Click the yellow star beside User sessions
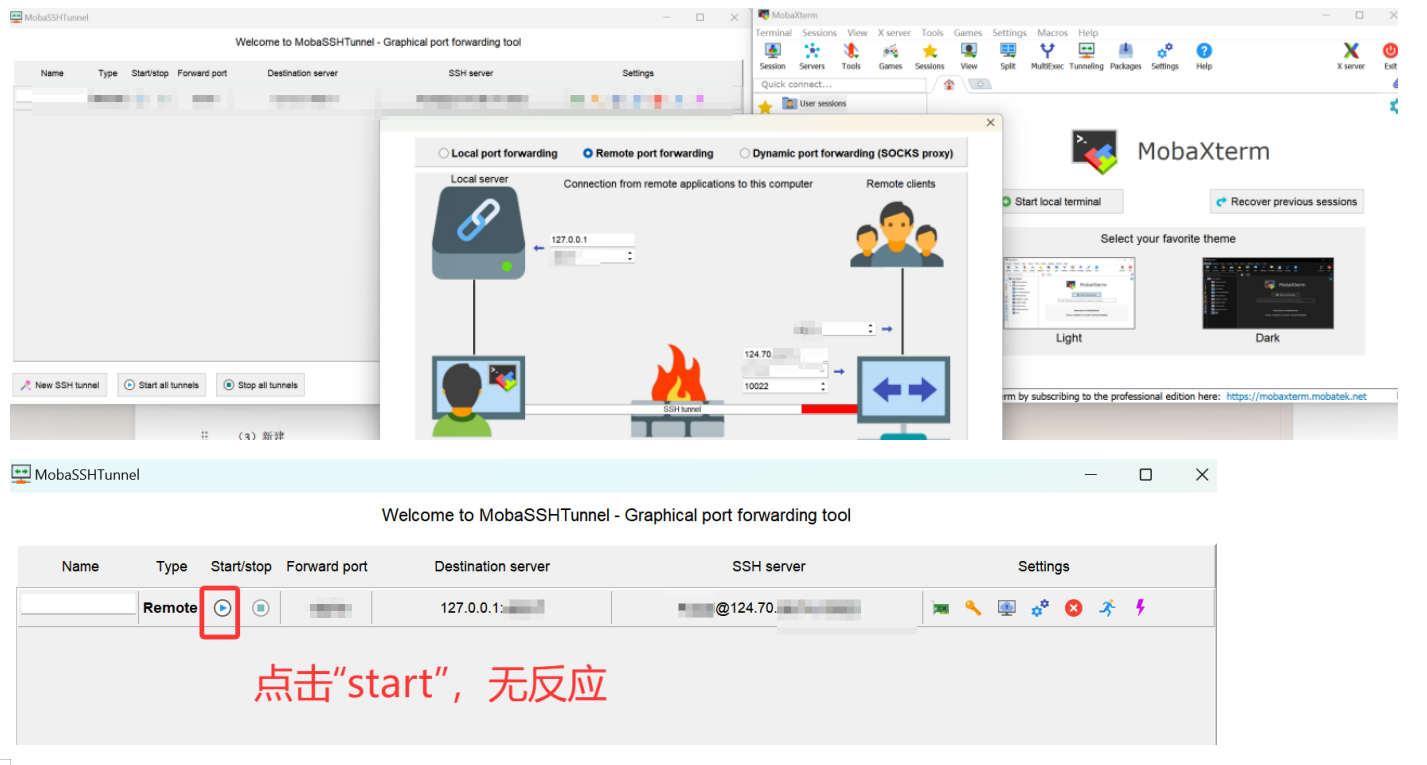Viewport: 1427px width, 765px height. 765,107
